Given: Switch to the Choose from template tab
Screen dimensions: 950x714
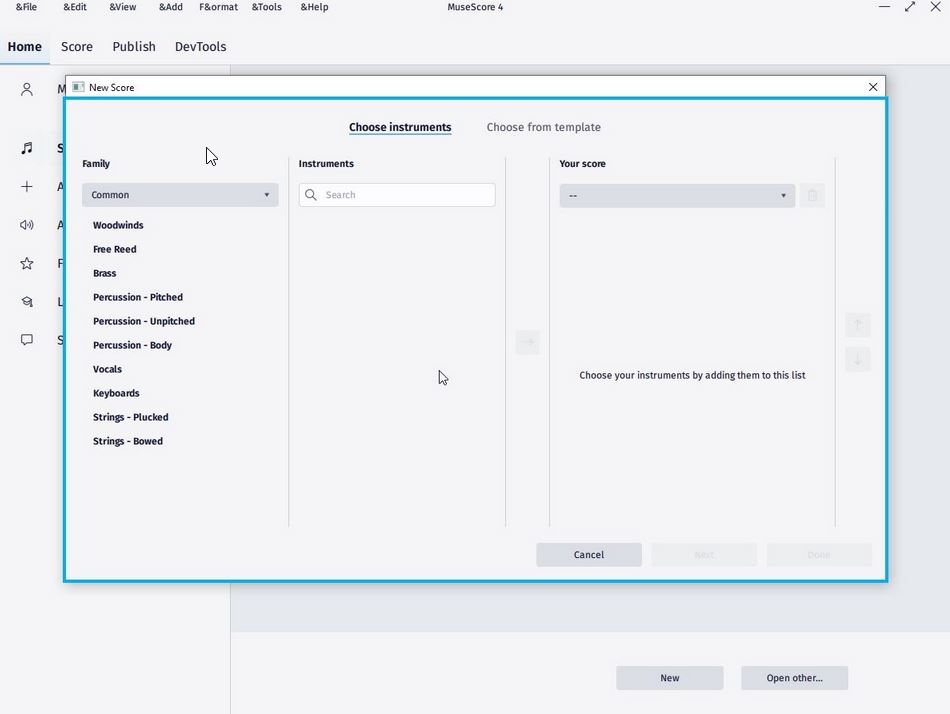Looking at the screenshot, I should pos(543,127).
